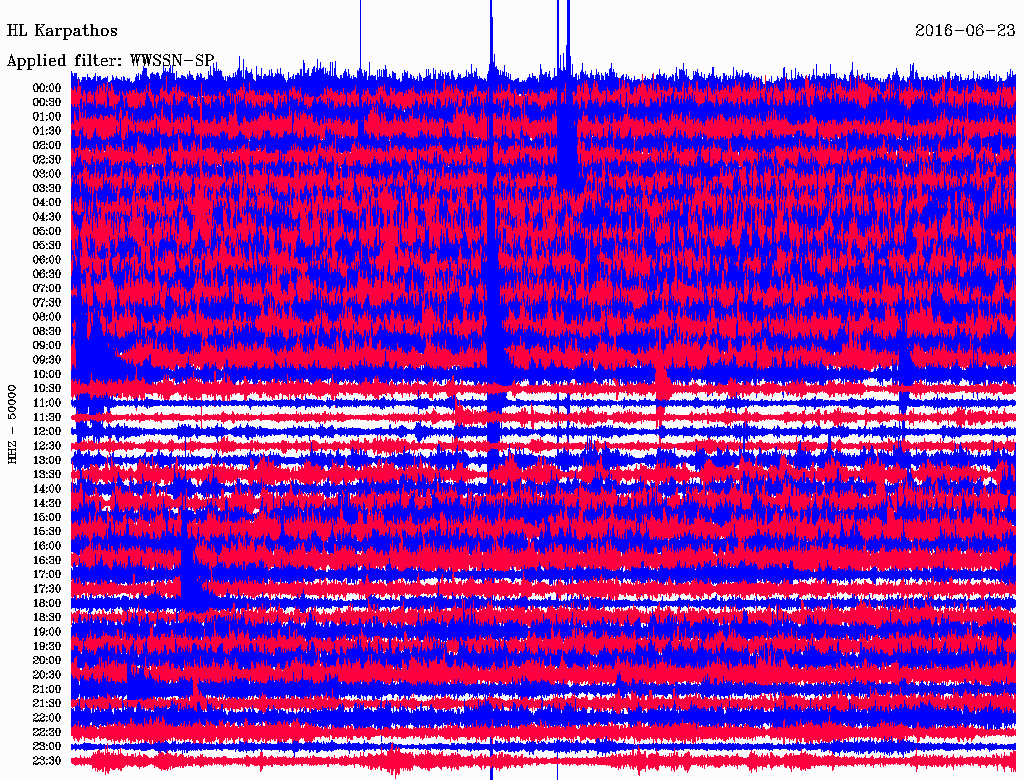Select the 08:00 time label
1024x780 pixels.
pyautogui.click(x=47, y=317)
